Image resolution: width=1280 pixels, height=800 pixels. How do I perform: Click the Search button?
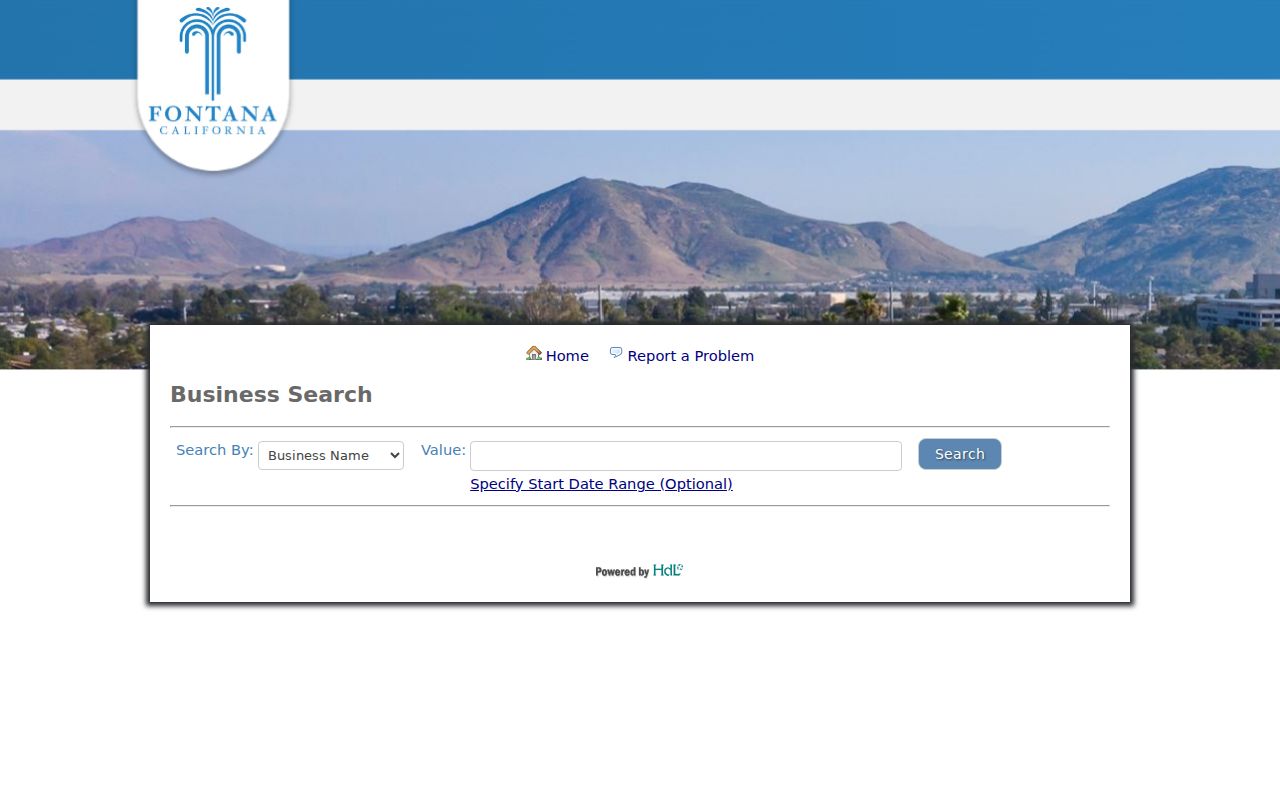tap(960, 454)
